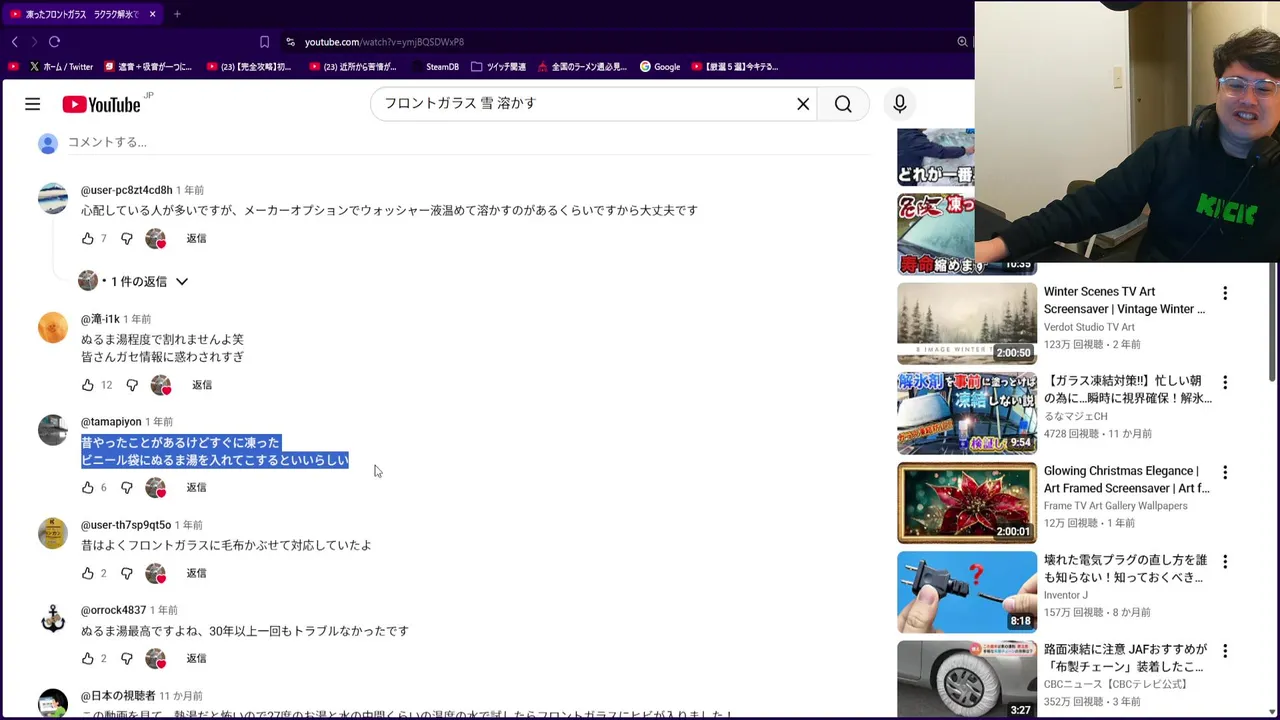The image size is (1280, 720).
Task: Click the youtube.com address bar URL
Action: pyautogui.click(x=384, y=42)
